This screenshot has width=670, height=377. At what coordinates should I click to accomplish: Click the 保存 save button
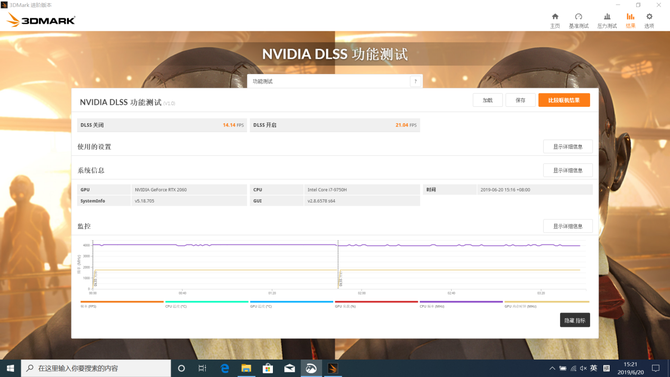tap(520, 100)
